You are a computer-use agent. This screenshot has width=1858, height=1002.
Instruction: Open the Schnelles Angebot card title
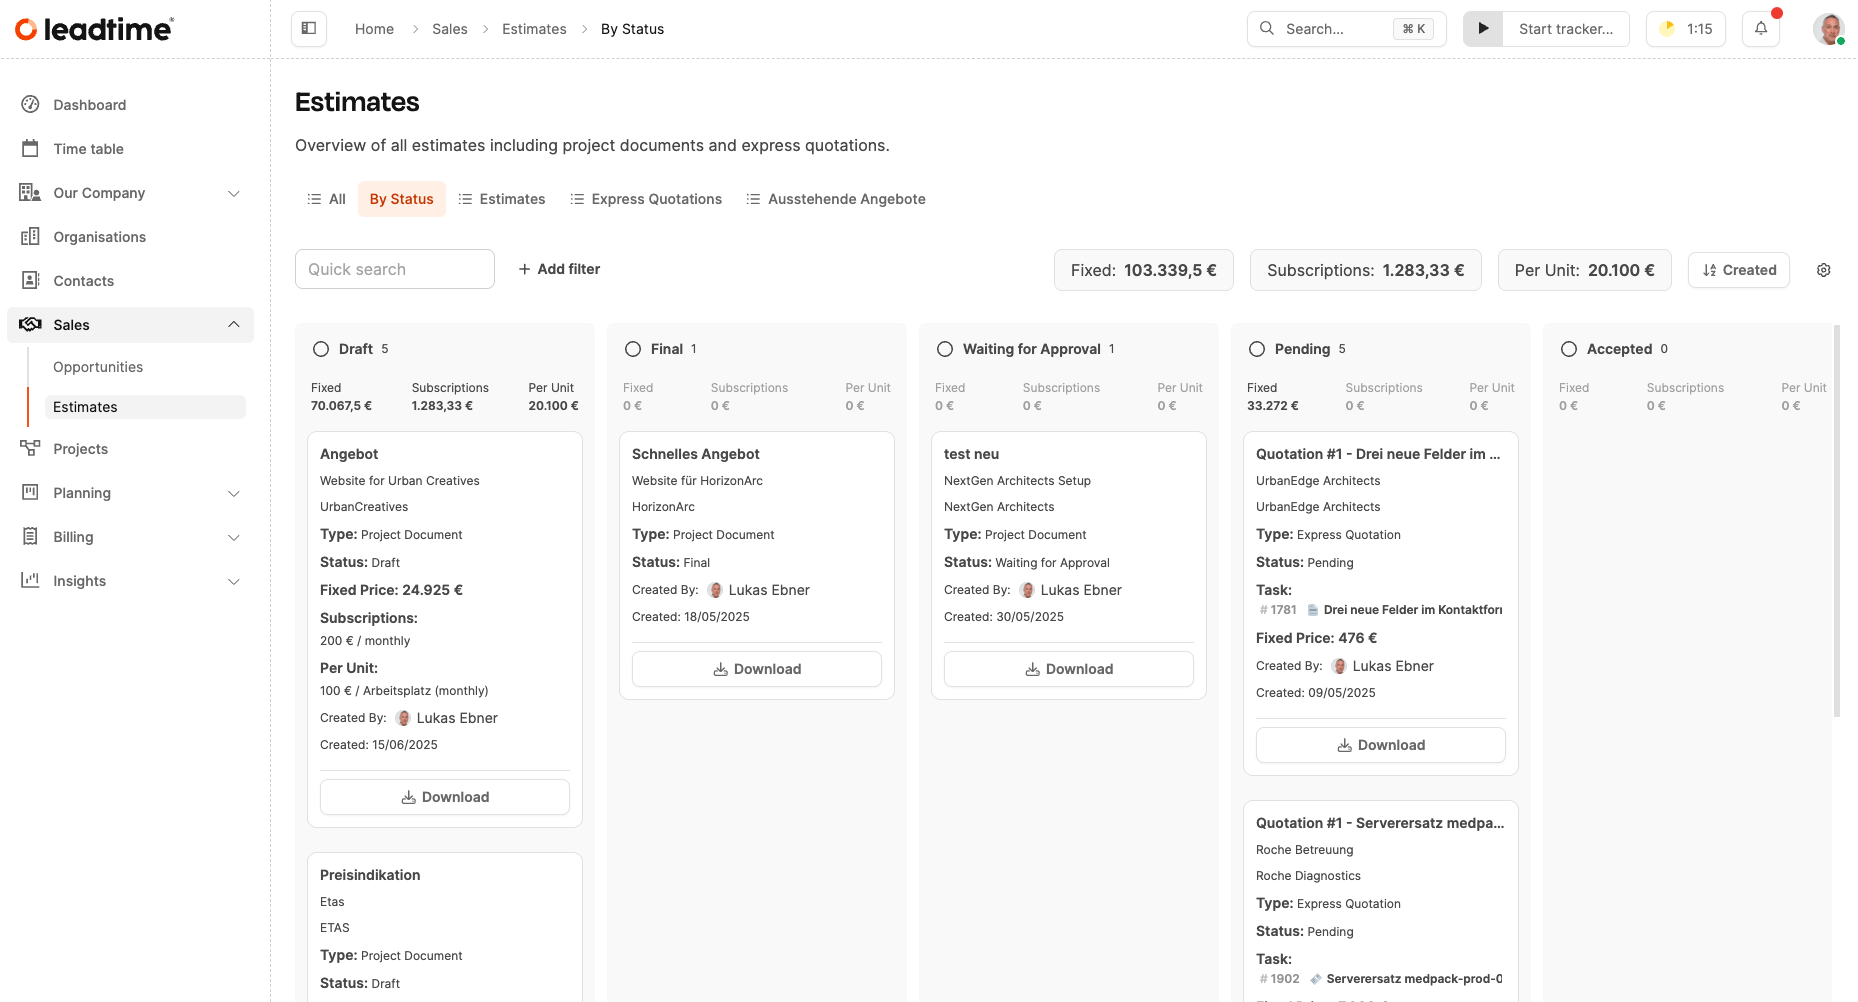coord(696,454)
